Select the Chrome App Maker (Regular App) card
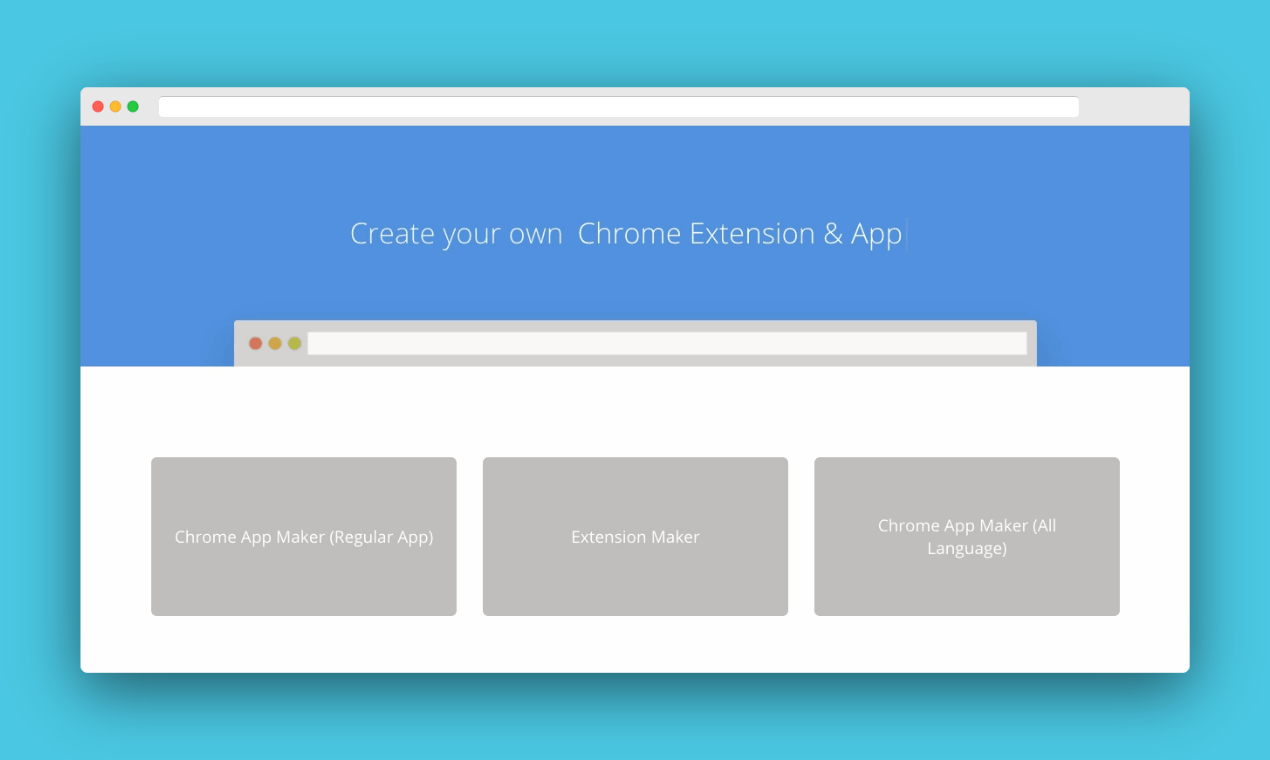 pyautogui.click(x=303, y=536)
